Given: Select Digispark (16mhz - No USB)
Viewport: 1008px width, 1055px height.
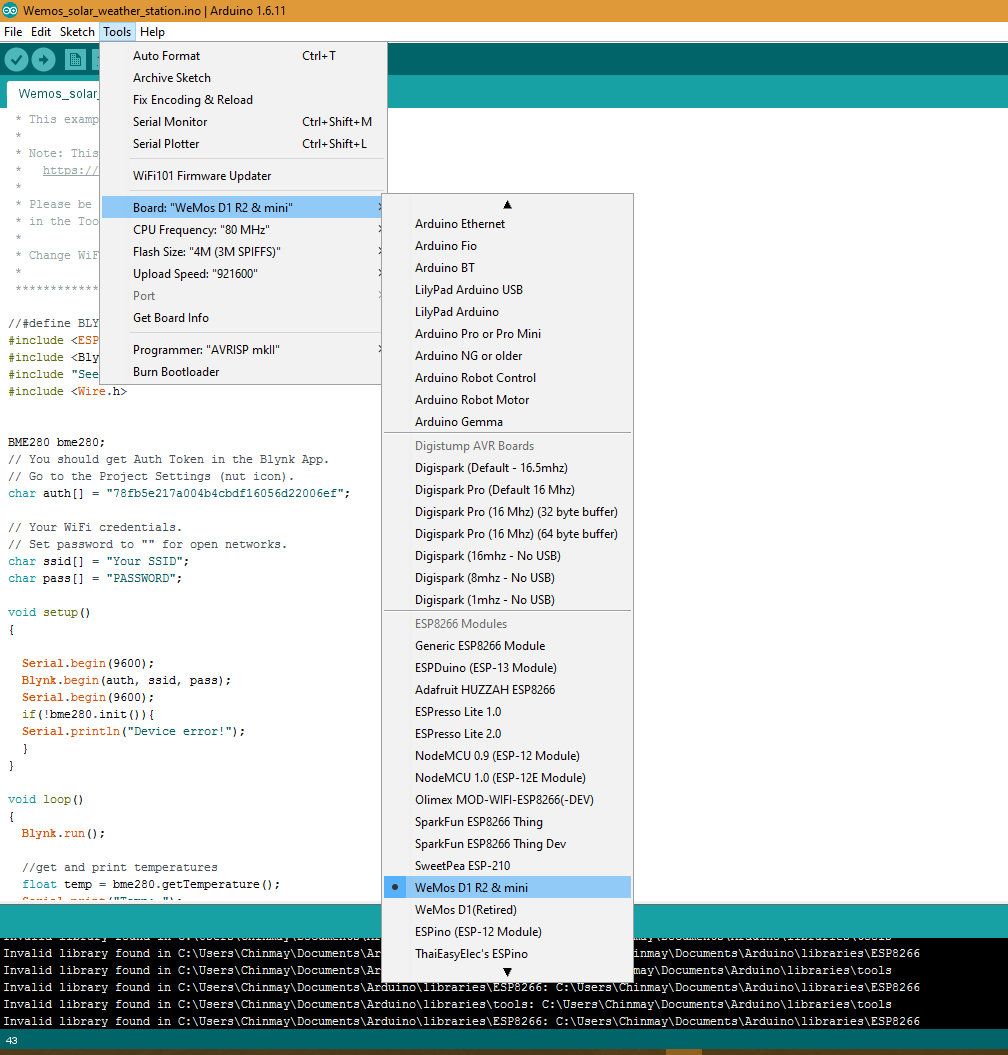Looking at the screenshot, I should point(507,556).
